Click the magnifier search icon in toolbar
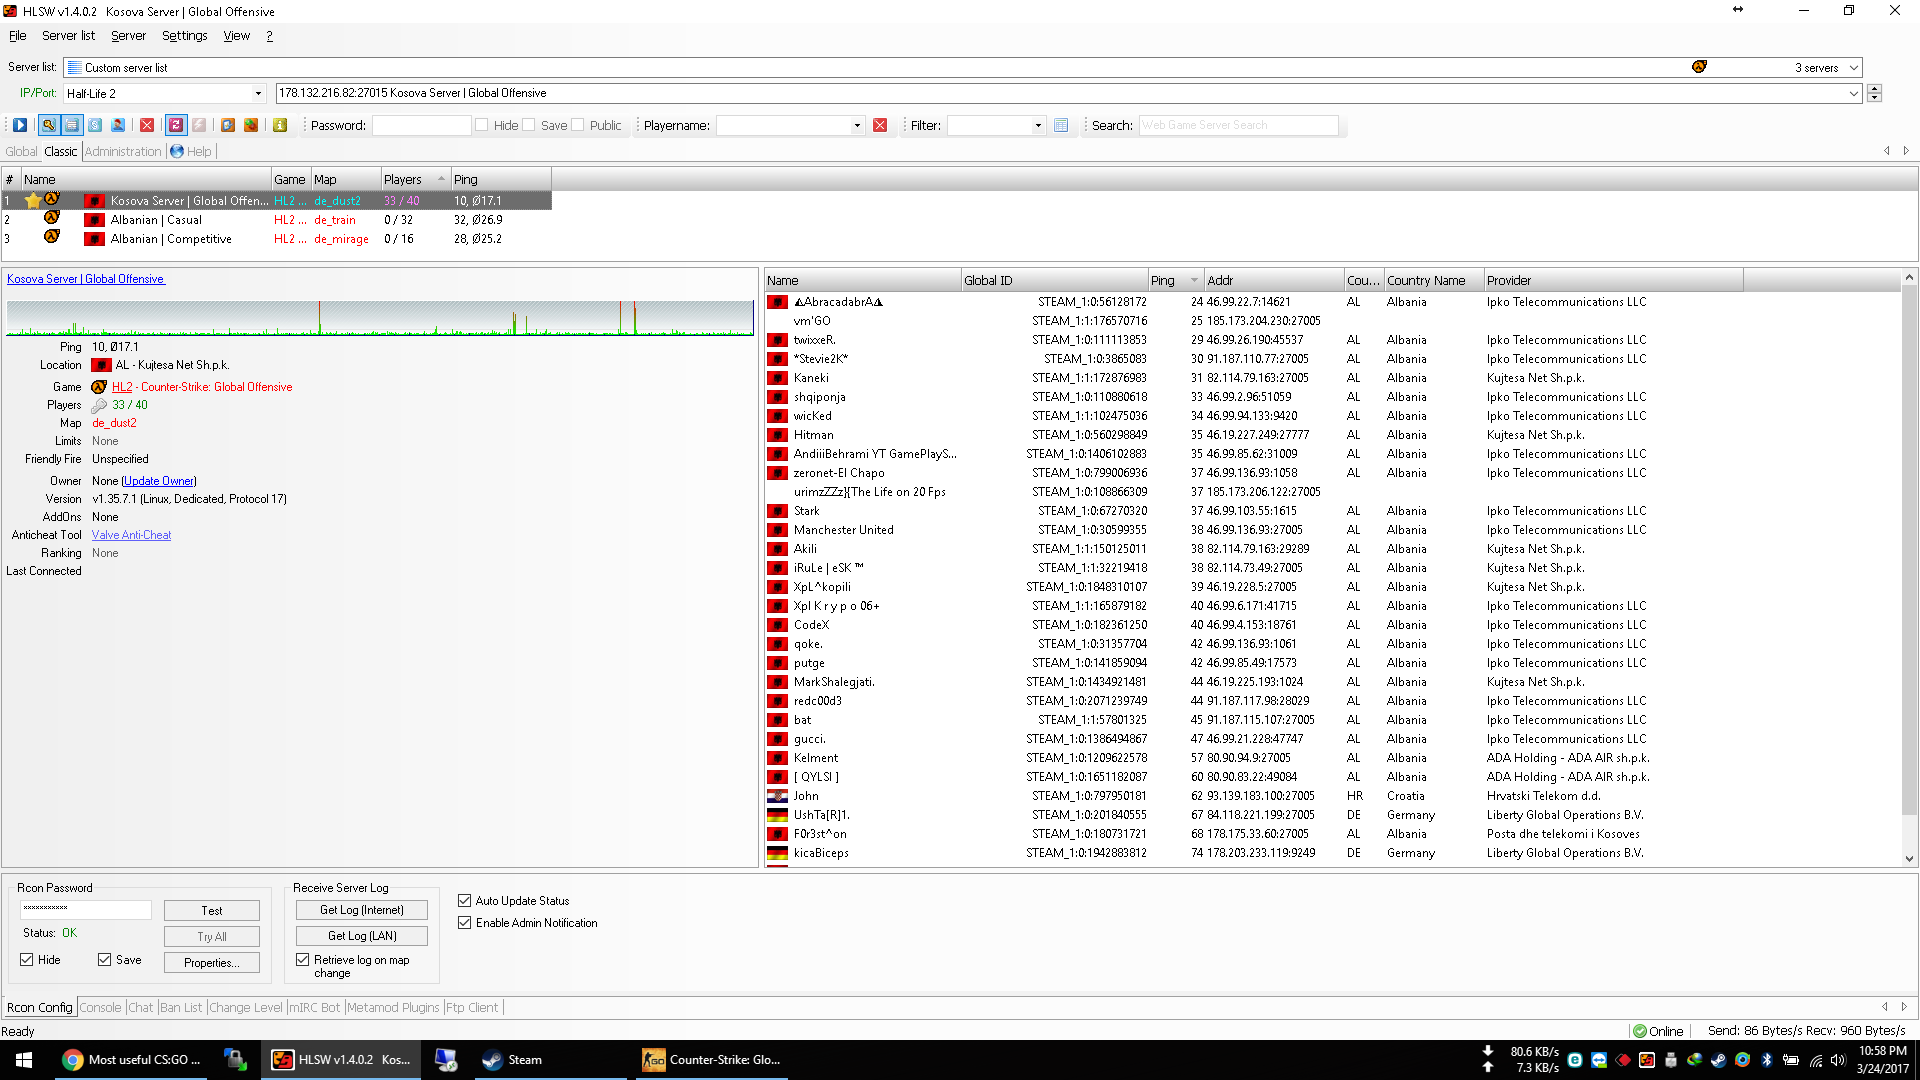 48,125
